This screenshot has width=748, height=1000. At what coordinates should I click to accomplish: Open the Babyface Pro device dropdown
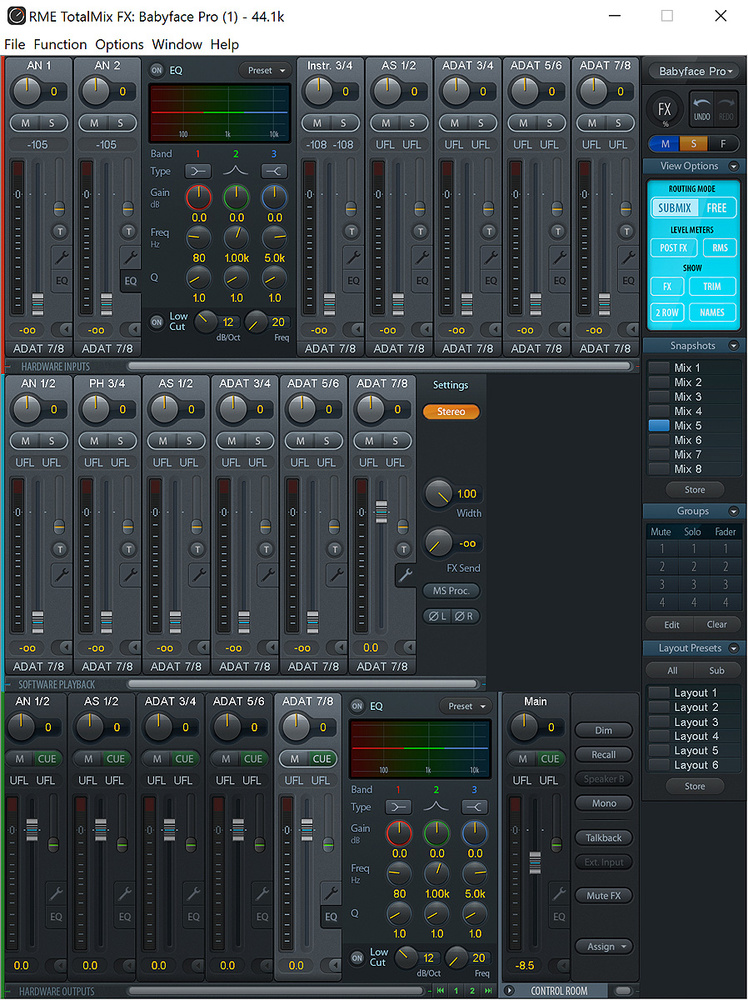pos(692,71)
